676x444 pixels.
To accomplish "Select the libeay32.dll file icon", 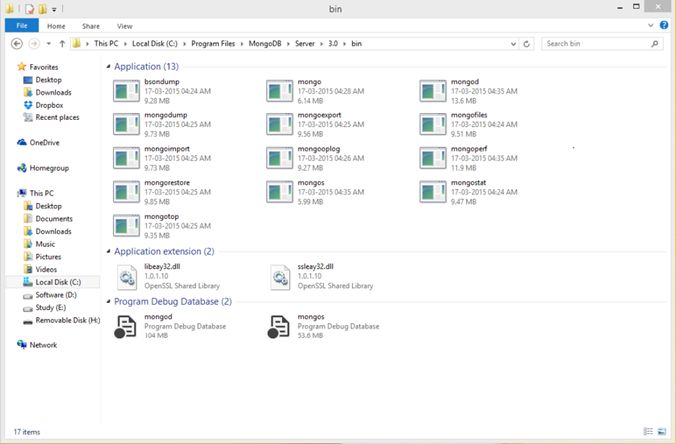I will pyautogui.click(x=127, y=277).
